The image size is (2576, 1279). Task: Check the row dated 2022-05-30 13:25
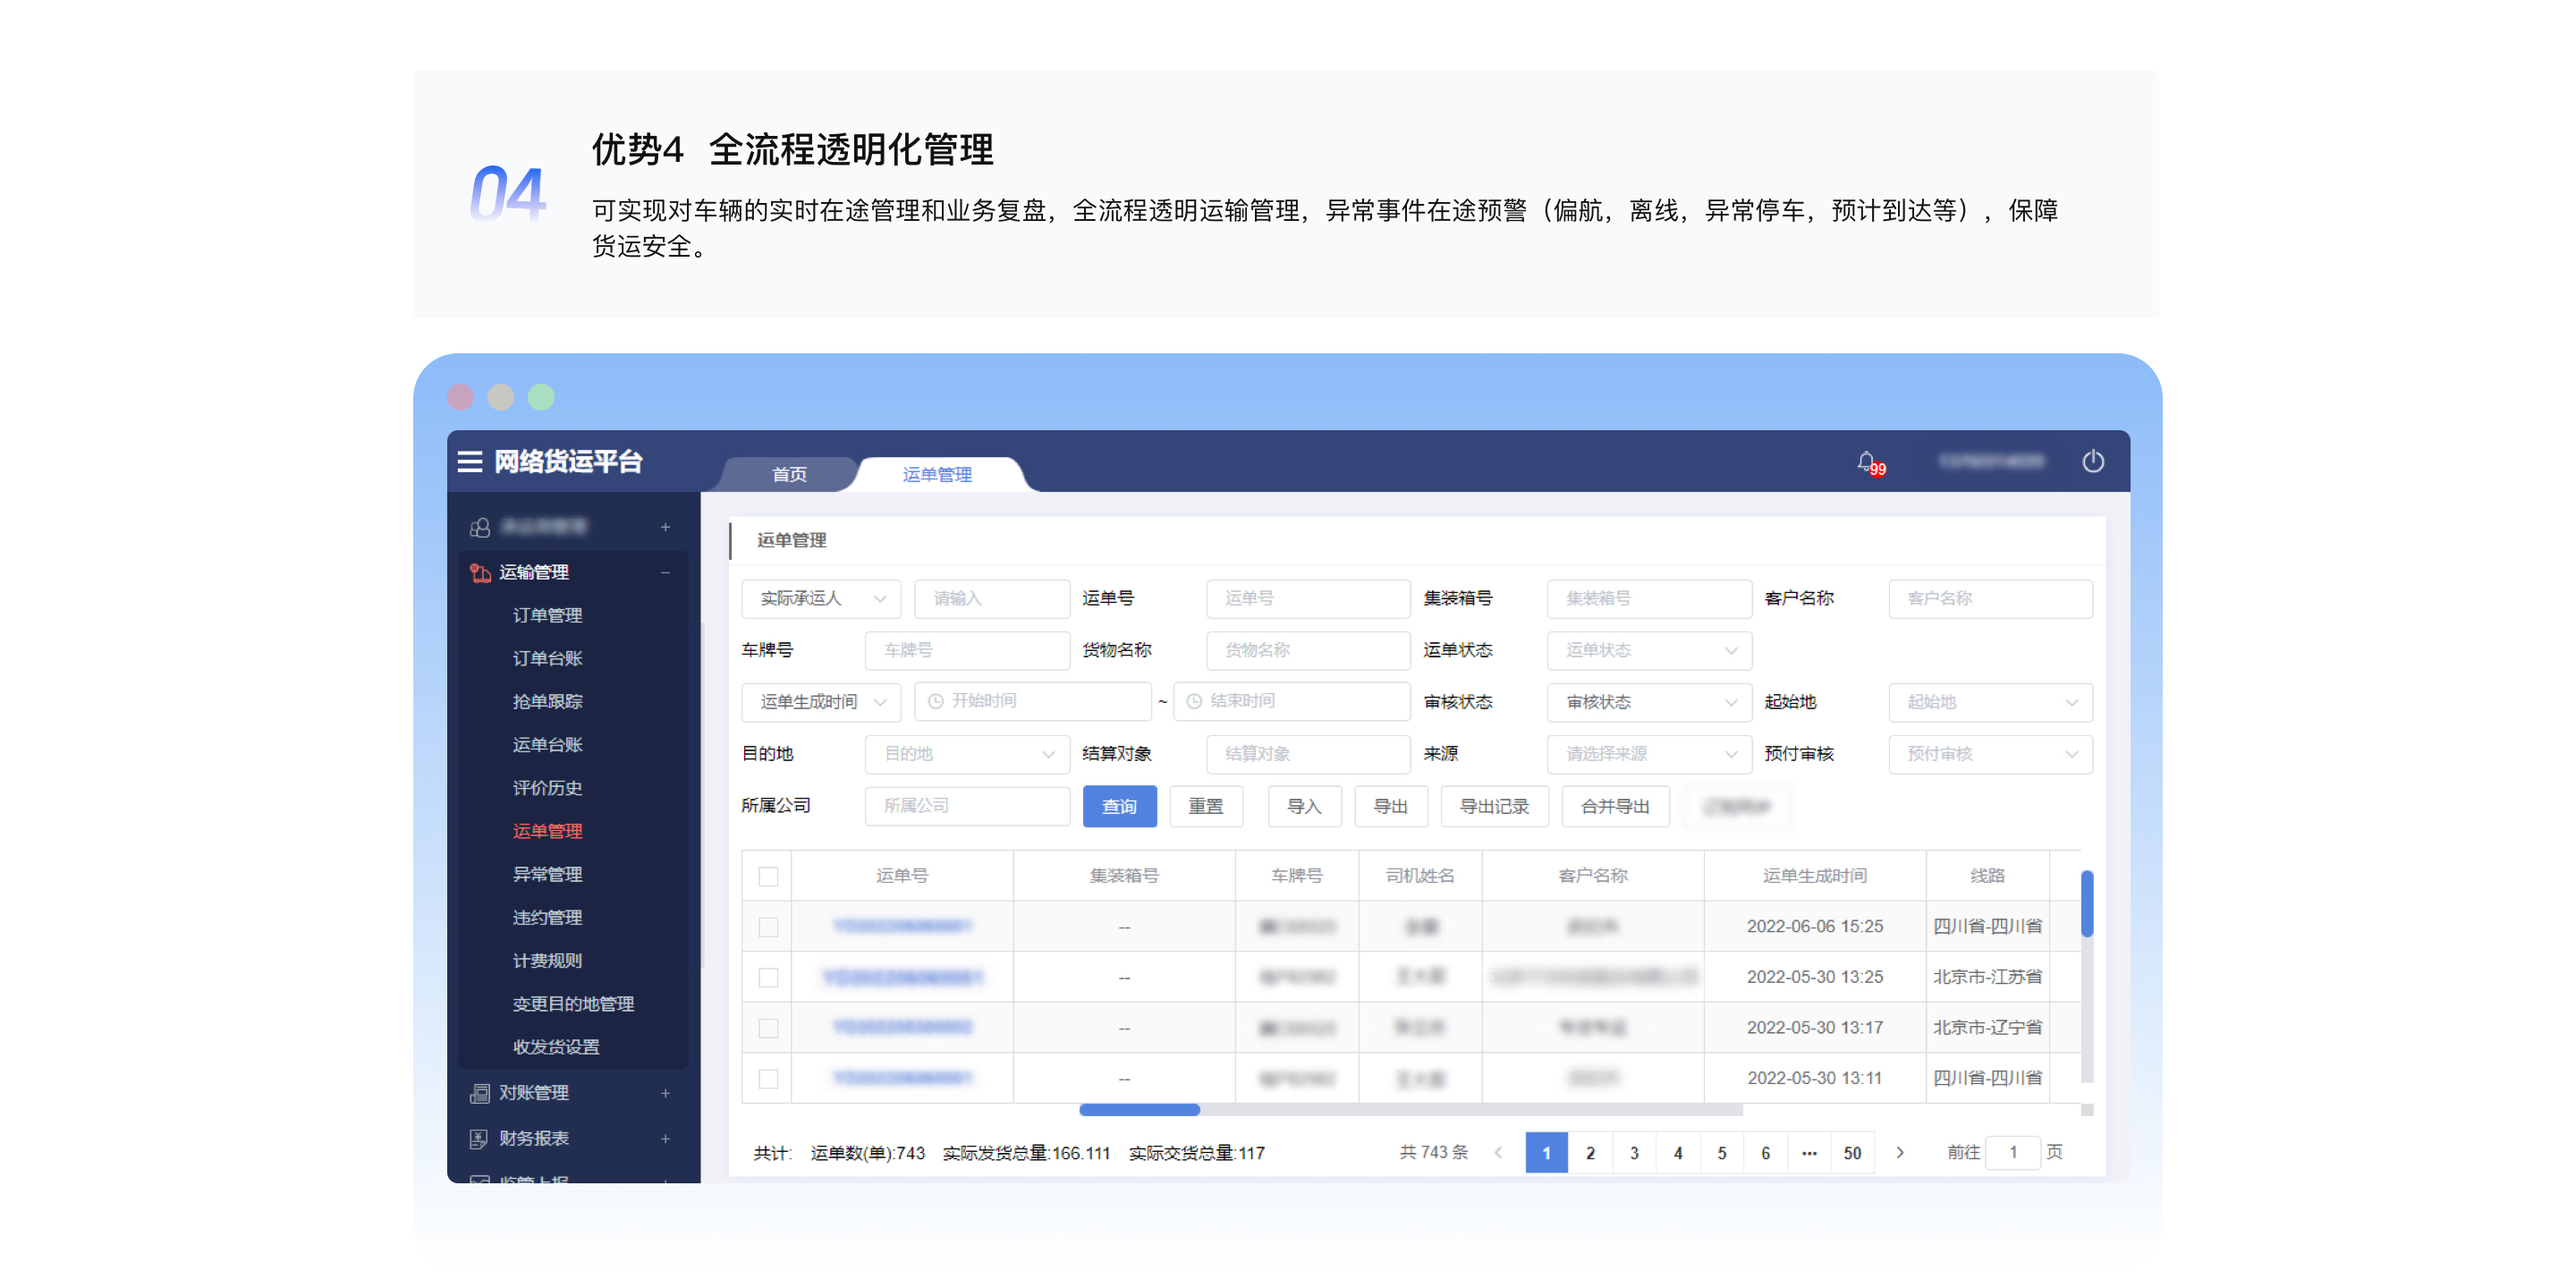point(768,977)
